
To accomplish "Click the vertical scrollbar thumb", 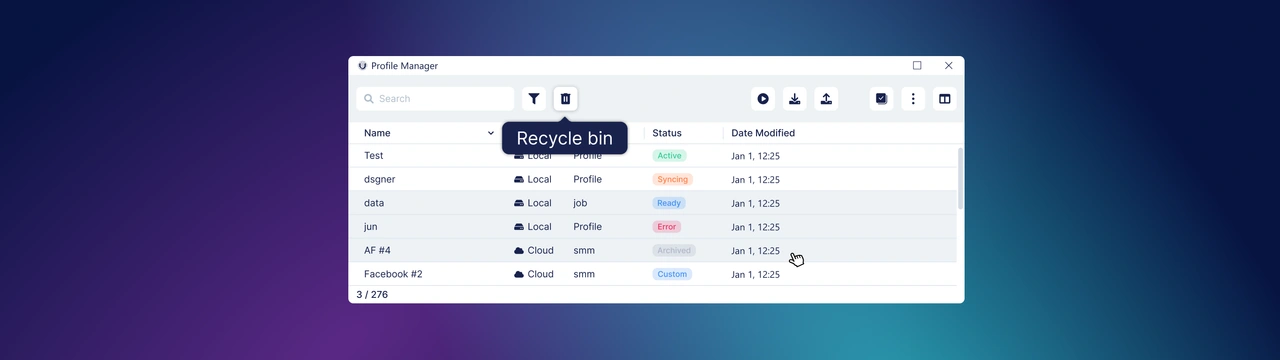I will click(961, 179).
